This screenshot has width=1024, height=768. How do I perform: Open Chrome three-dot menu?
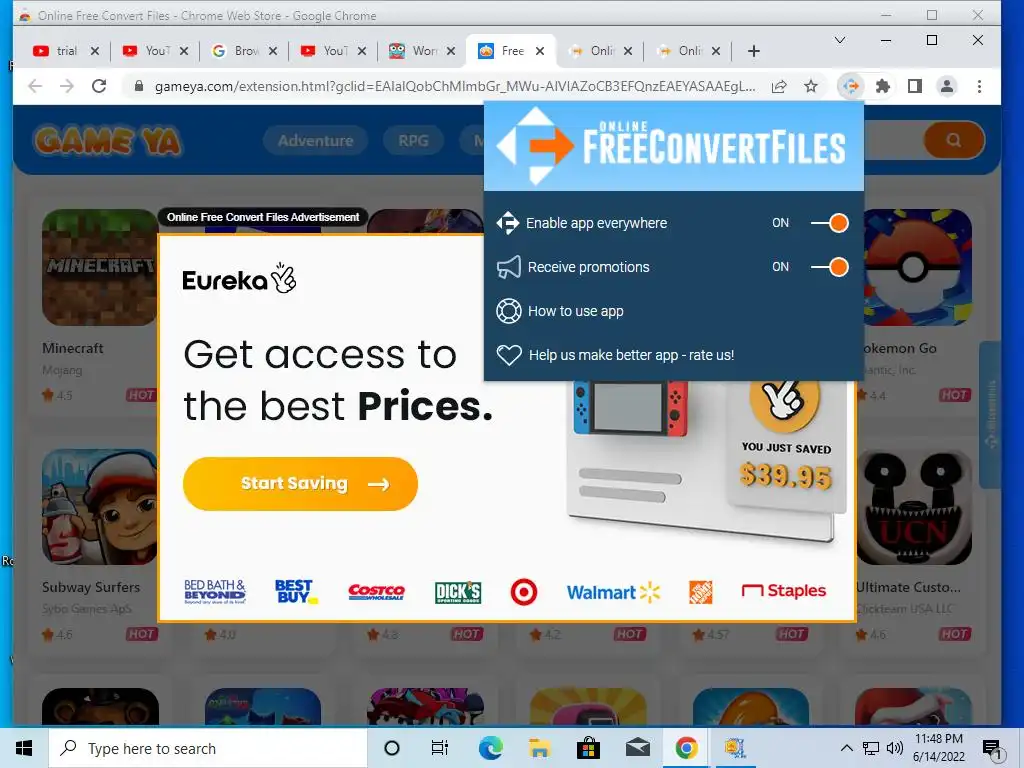(979, 86)
